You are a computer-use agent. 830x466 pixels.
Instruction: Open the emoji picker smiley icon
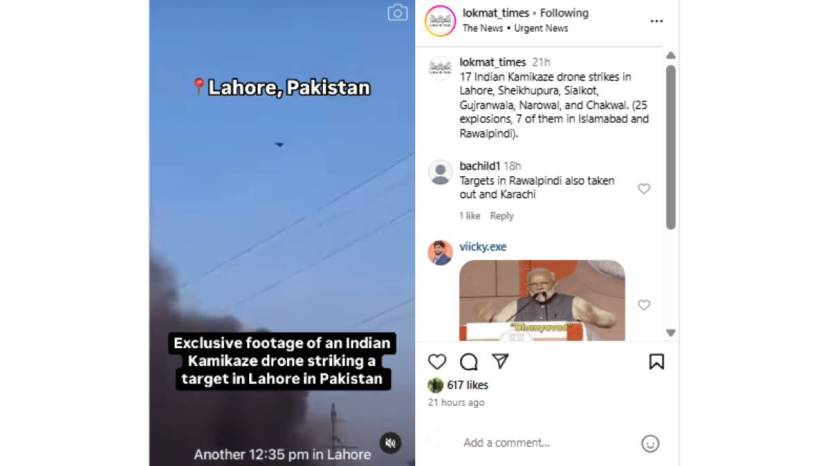tap(650, 443)
